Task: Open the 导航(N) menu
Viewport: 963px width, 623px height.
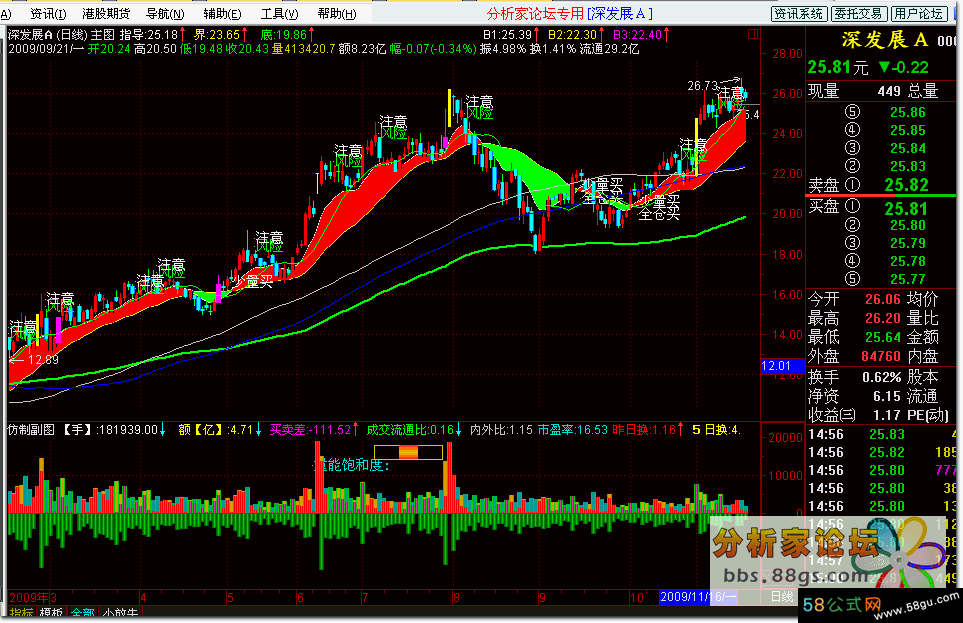Action: click(x=165, y=14)
